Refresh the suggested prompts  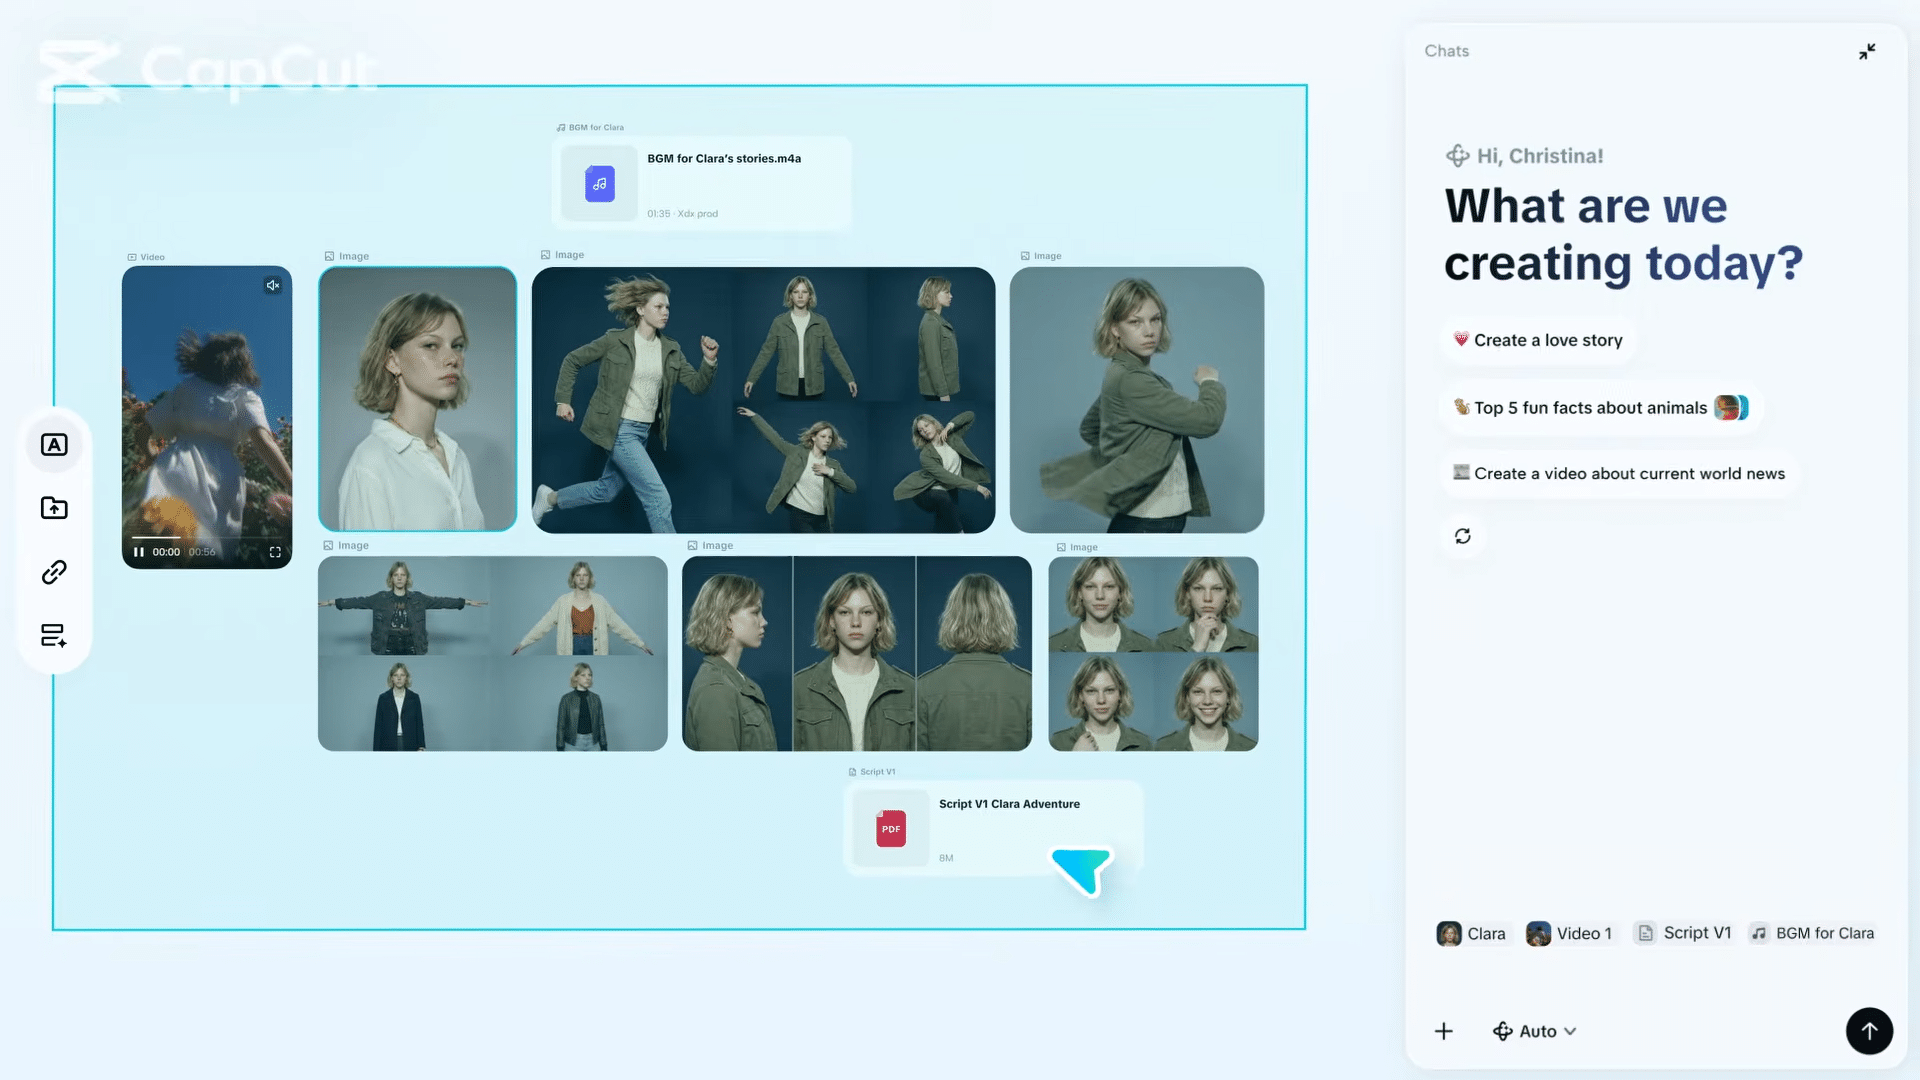[x=1462, y=537]
